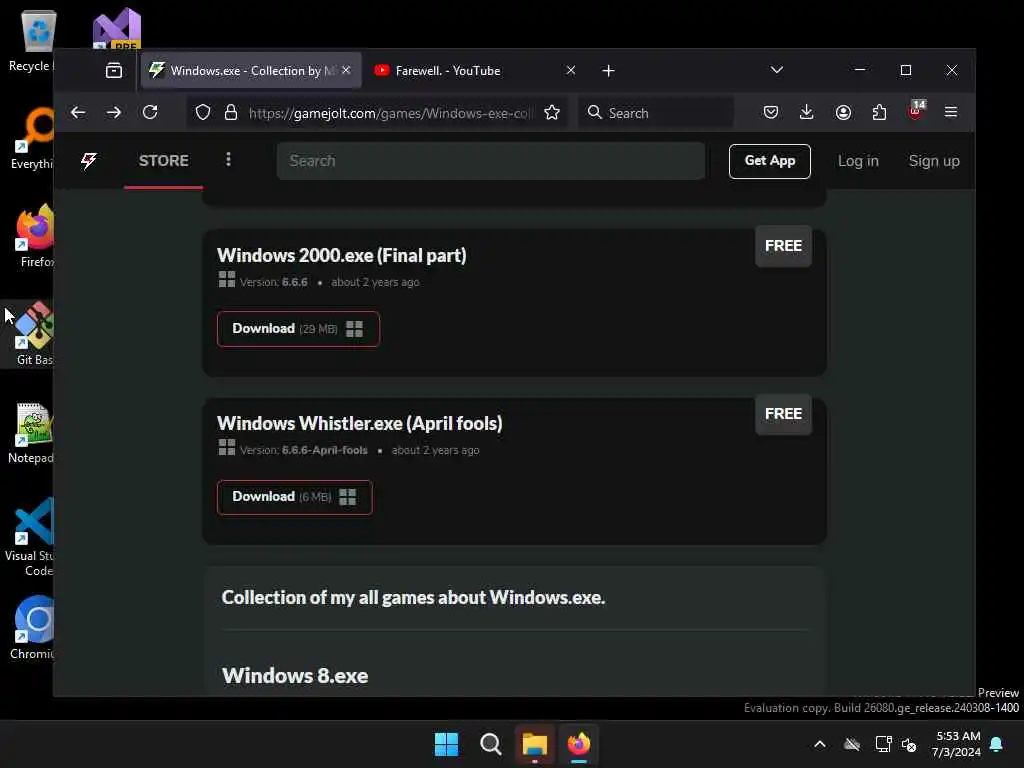1024x768 pixels.
Task: Click the cloud sync-off tray icon
Action: tap(852, 744)
